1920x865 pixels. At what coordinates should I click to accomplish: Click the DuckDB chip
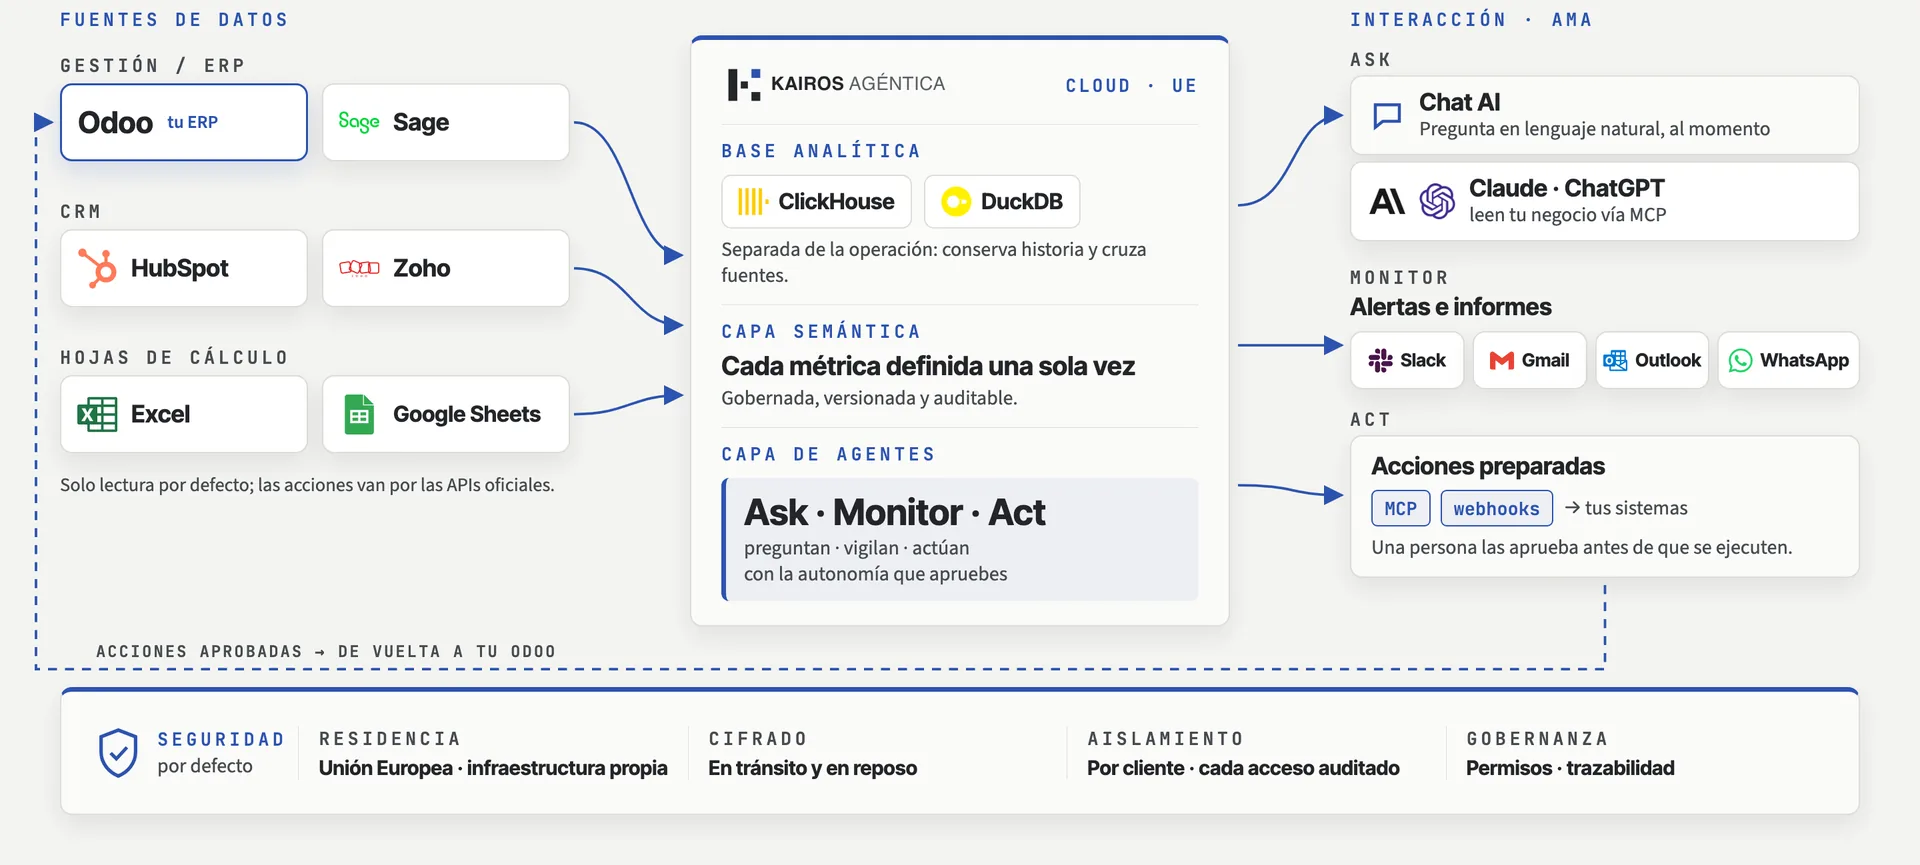pyautogui.click(x=1002, y=202)
